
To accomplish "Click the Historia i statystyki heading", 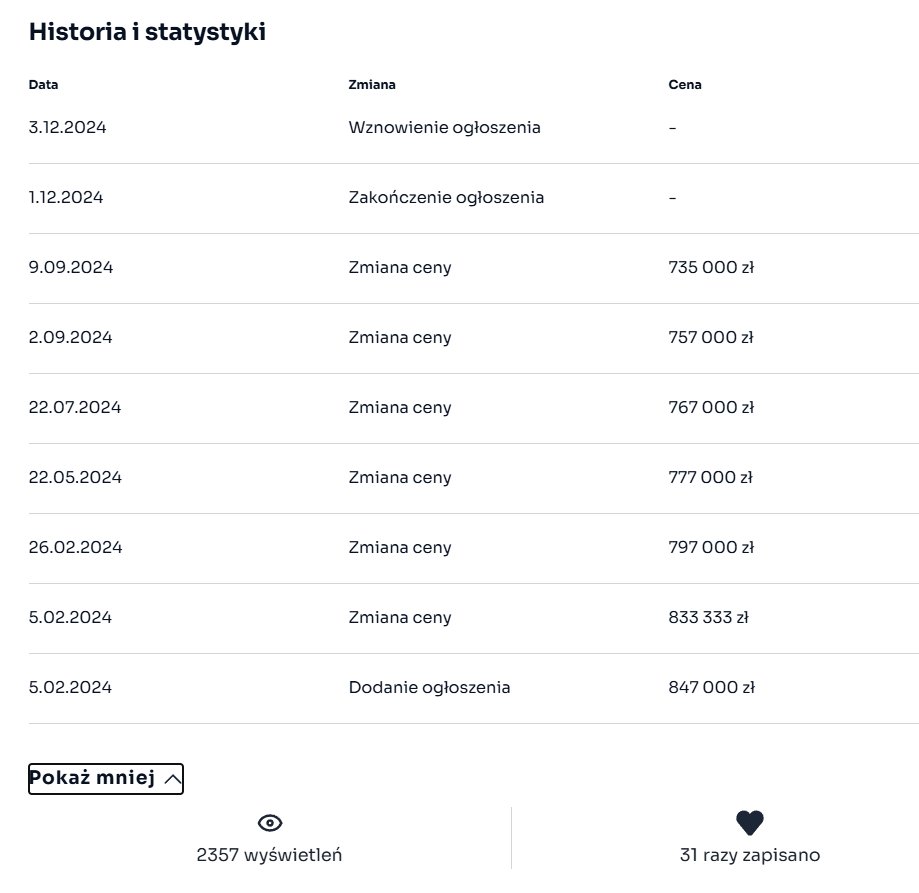I will [147, 32].
